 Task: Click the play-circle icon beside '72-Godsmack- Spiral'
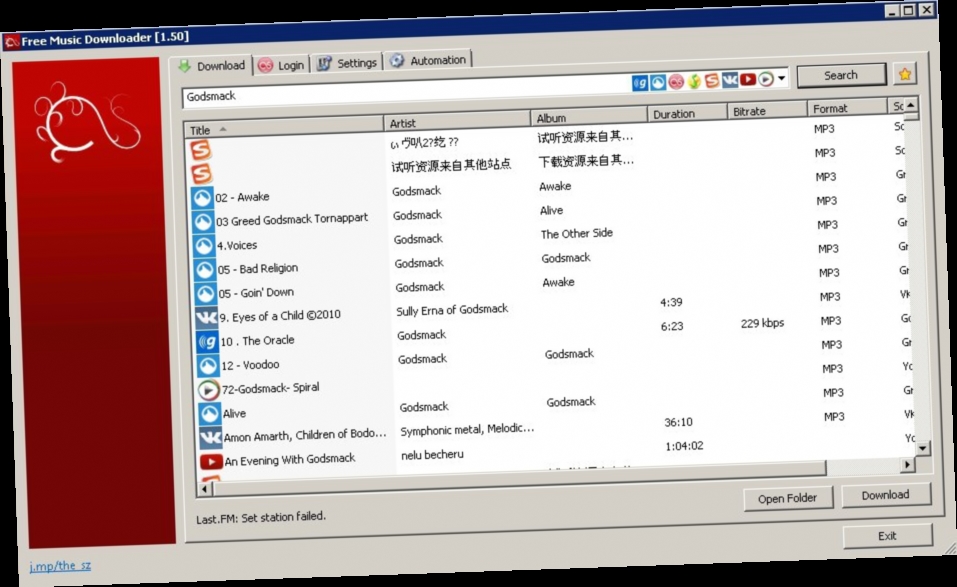pyautogui.click(x=209, y=389)
